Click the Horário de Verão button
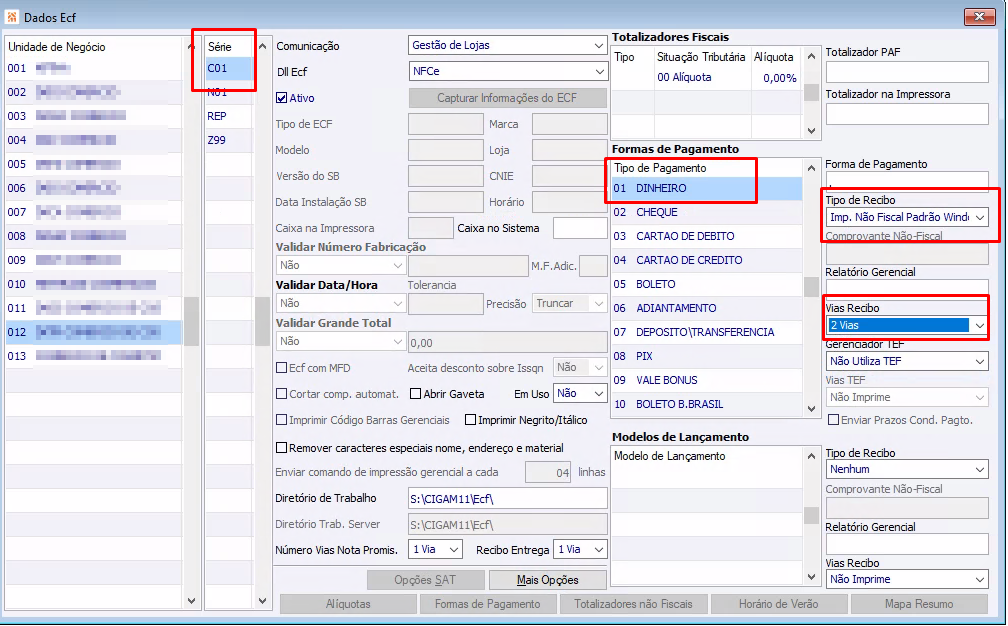 778,604
